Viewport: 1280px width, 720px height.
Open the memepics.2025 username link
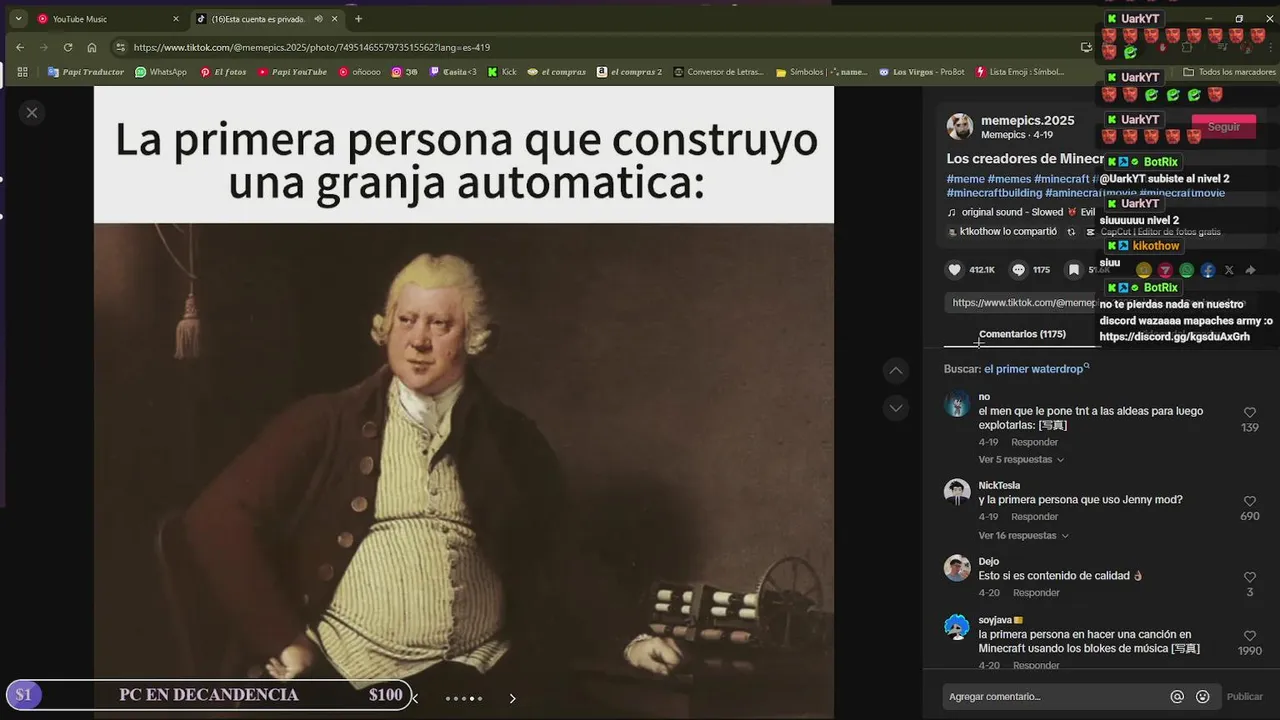pos(1028,120)
